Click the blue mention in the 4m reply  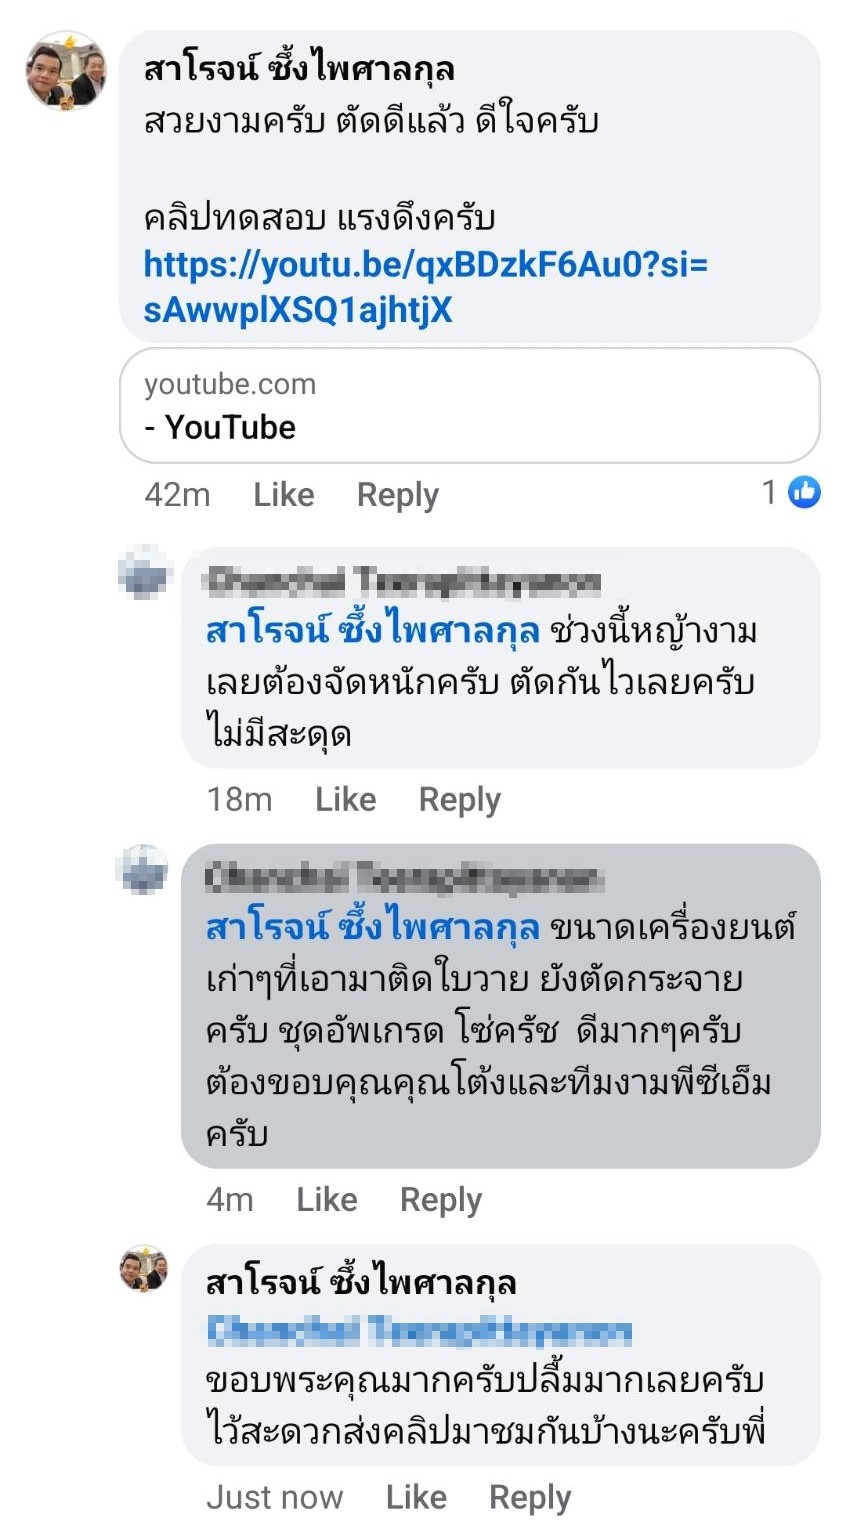tap(372, 927)
